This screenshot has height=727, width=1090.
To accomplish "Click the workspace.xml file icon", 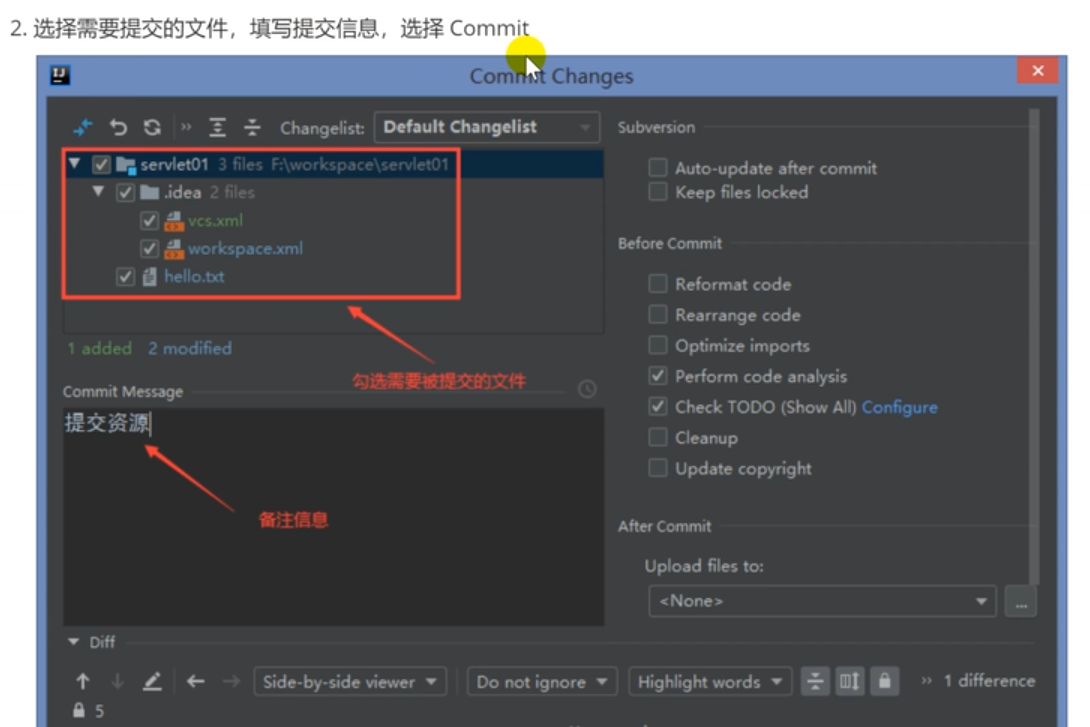I will [174, 249].
